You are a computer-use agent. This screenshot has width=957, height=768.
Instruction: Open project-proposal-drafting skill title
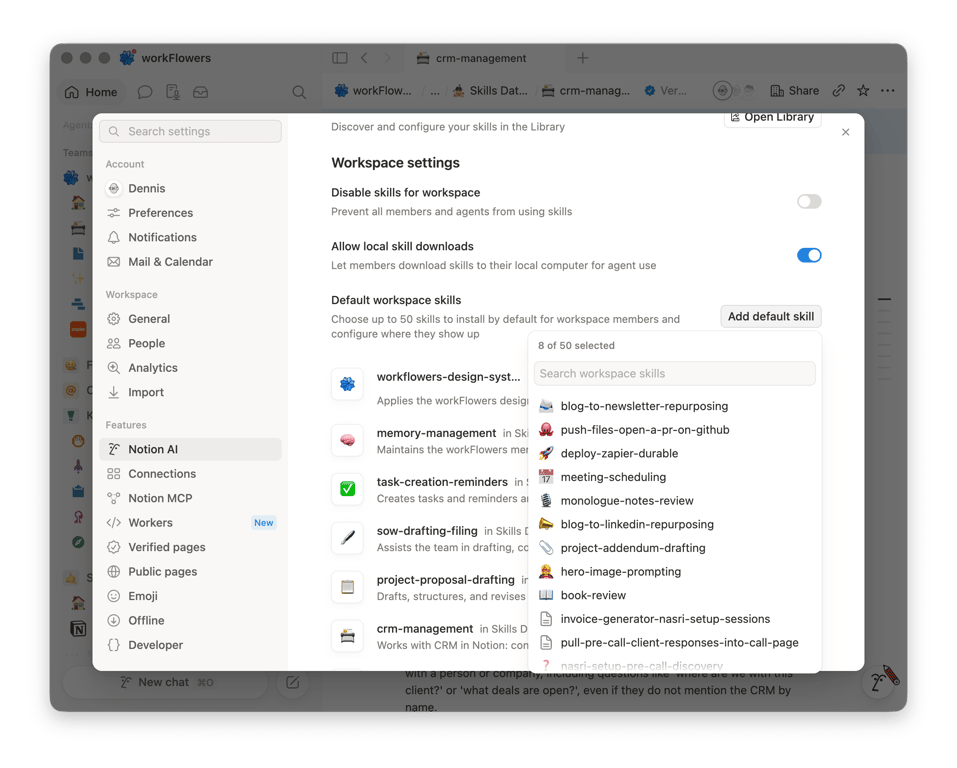446,579
